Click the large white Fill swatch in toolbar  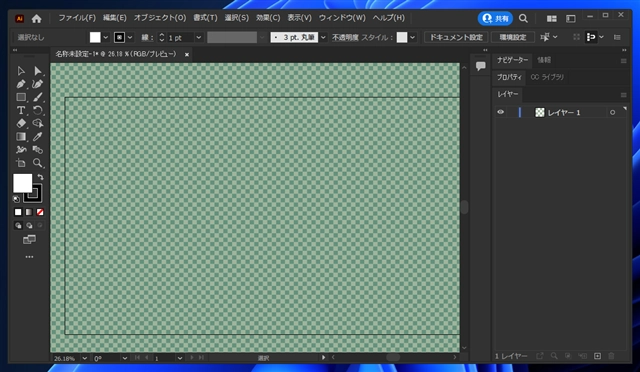(x=22, y=183)
